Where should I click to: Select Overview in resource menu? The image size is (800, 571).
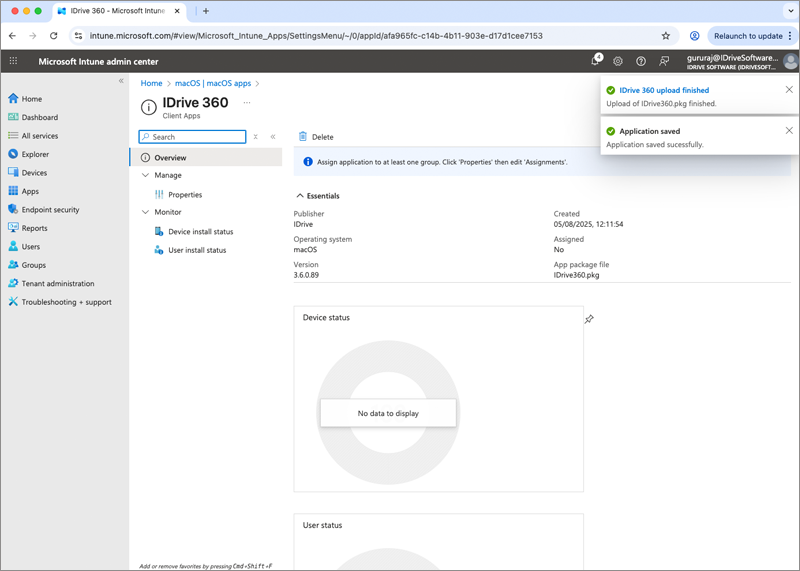coord(206,157)
